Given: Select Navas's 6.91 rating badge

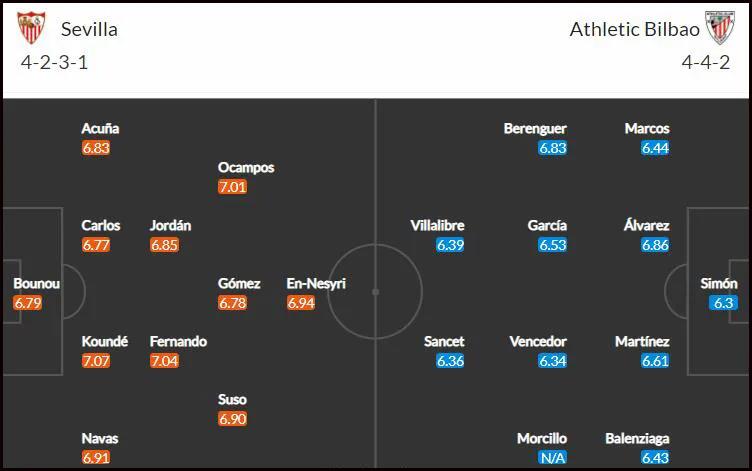Looking at the screenshot, I should [96, 458].
